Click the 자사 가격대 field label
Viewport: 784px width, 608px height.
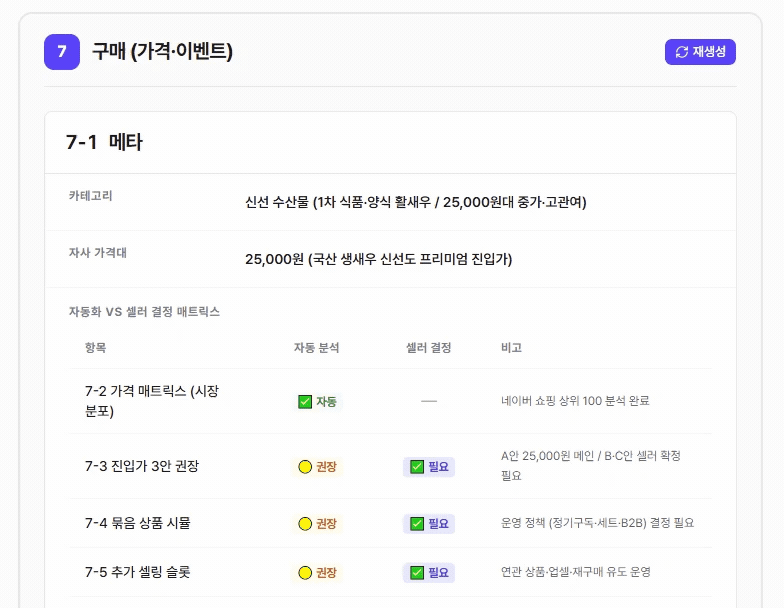point(98,253)
